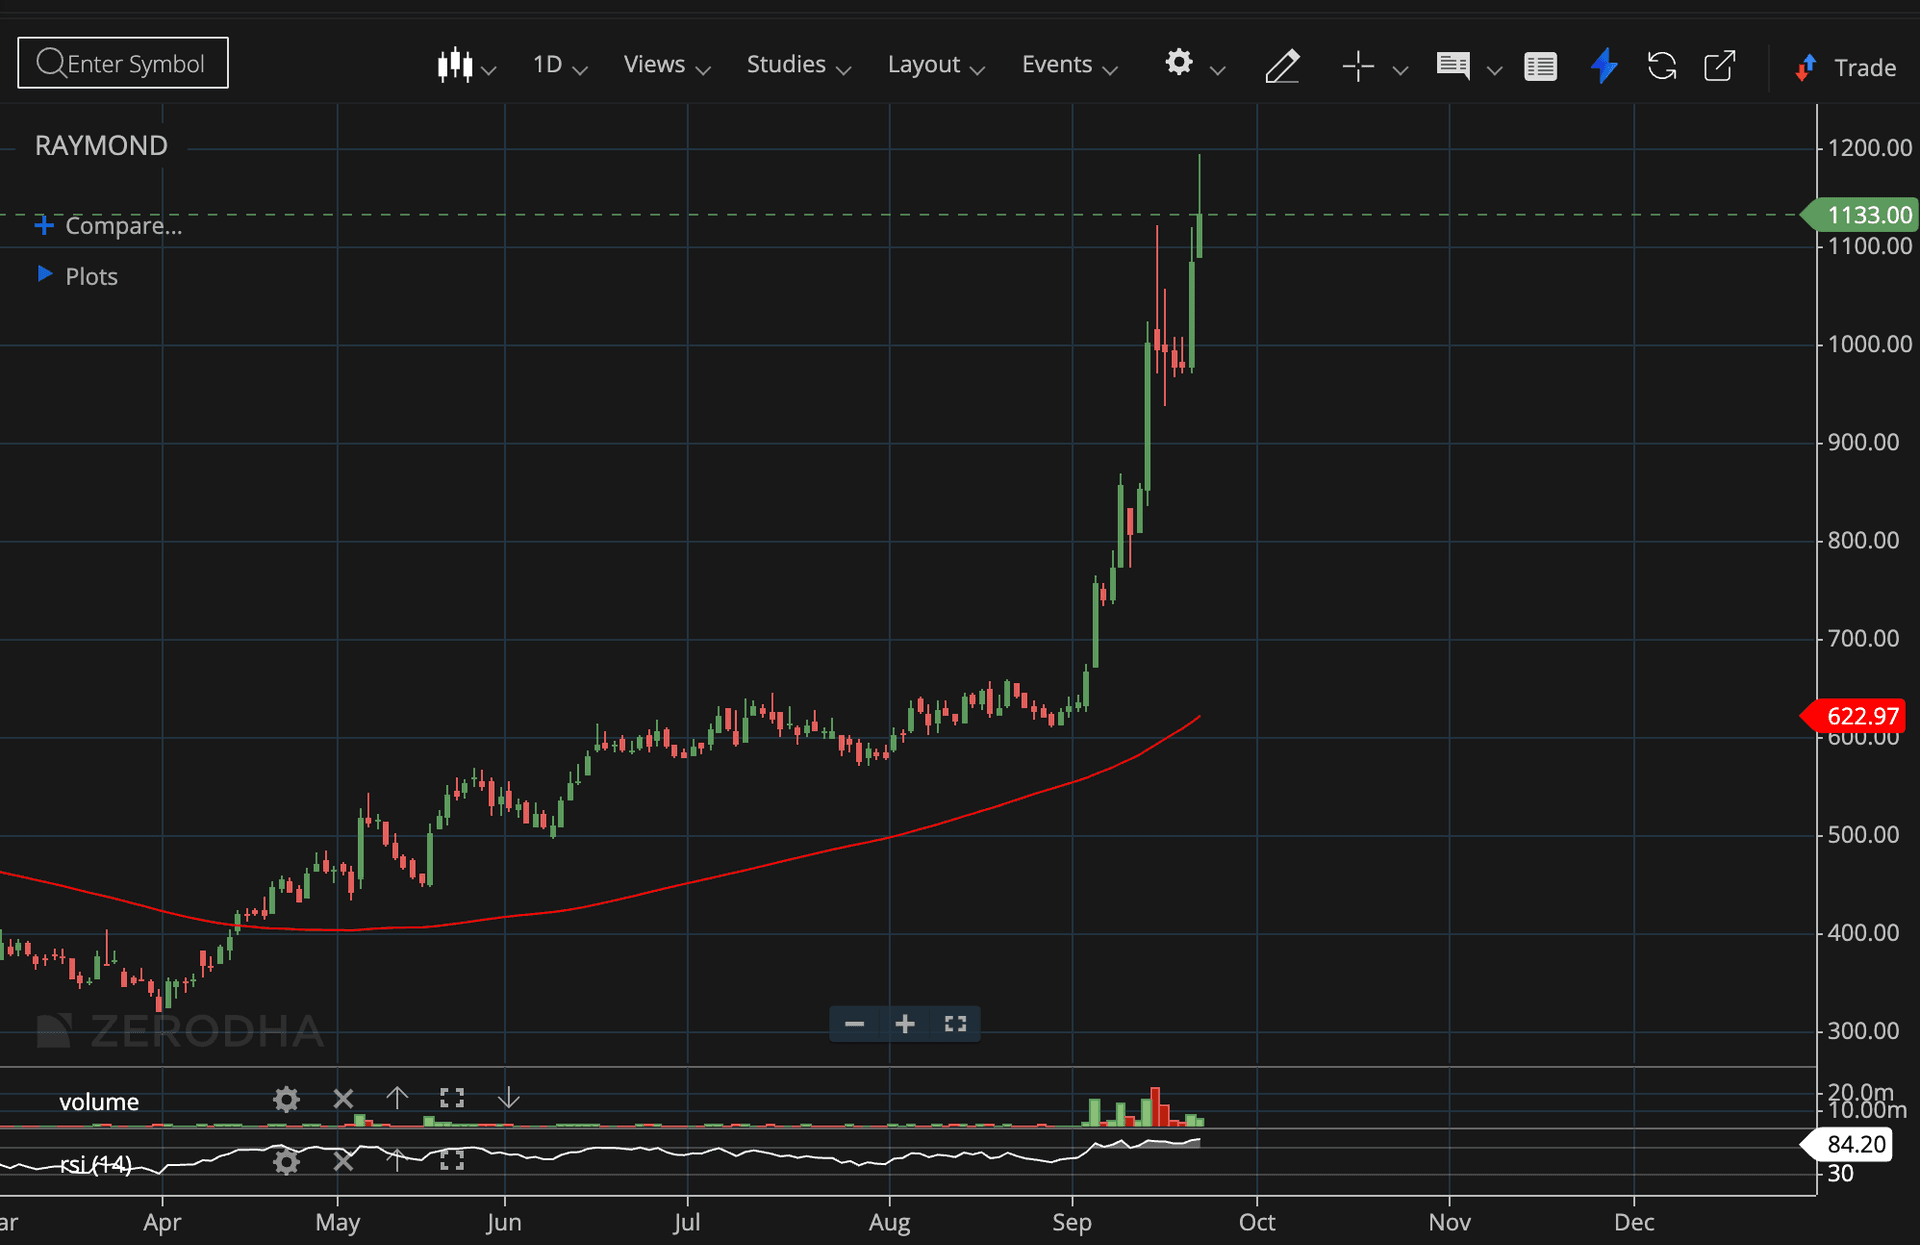Maximize the volume panel
The width and height of the screenshot is (1920, 1245).
pos(452,1099)
